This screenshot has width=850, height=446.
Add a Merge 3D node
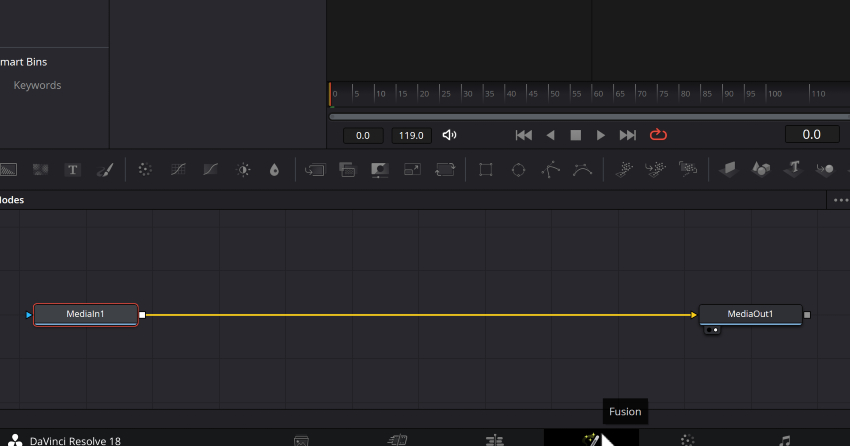pos(825,170)
